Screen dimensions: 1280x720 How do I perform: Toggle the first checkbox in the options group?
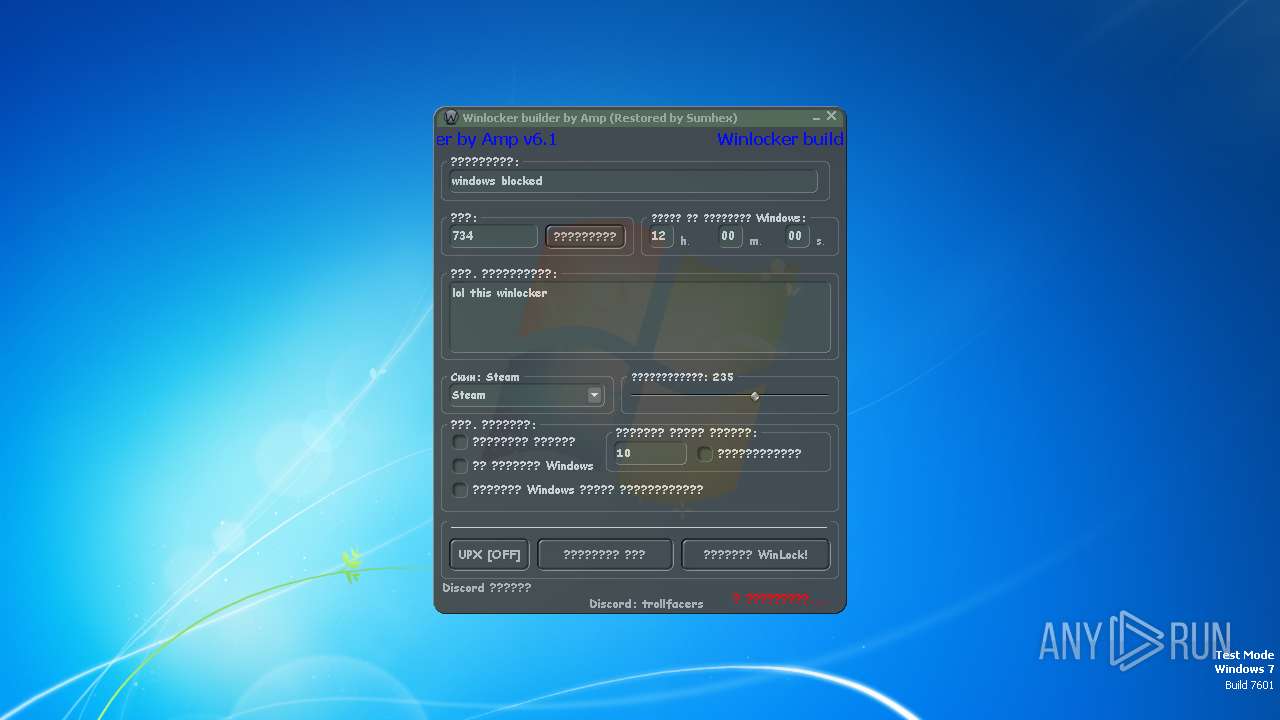(460, 441)
